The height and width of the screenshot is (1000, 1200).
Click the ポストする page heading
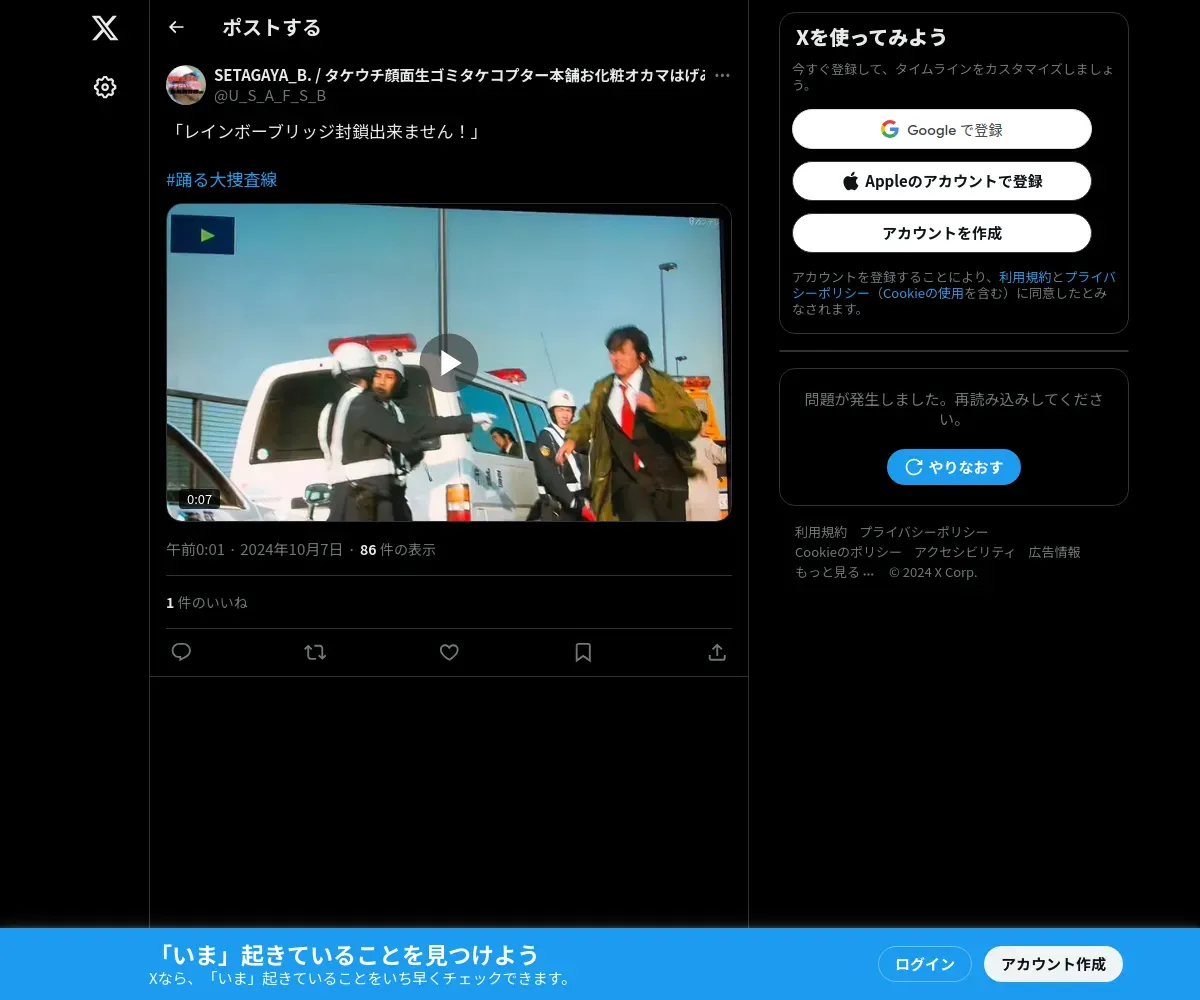coord(272,27)
